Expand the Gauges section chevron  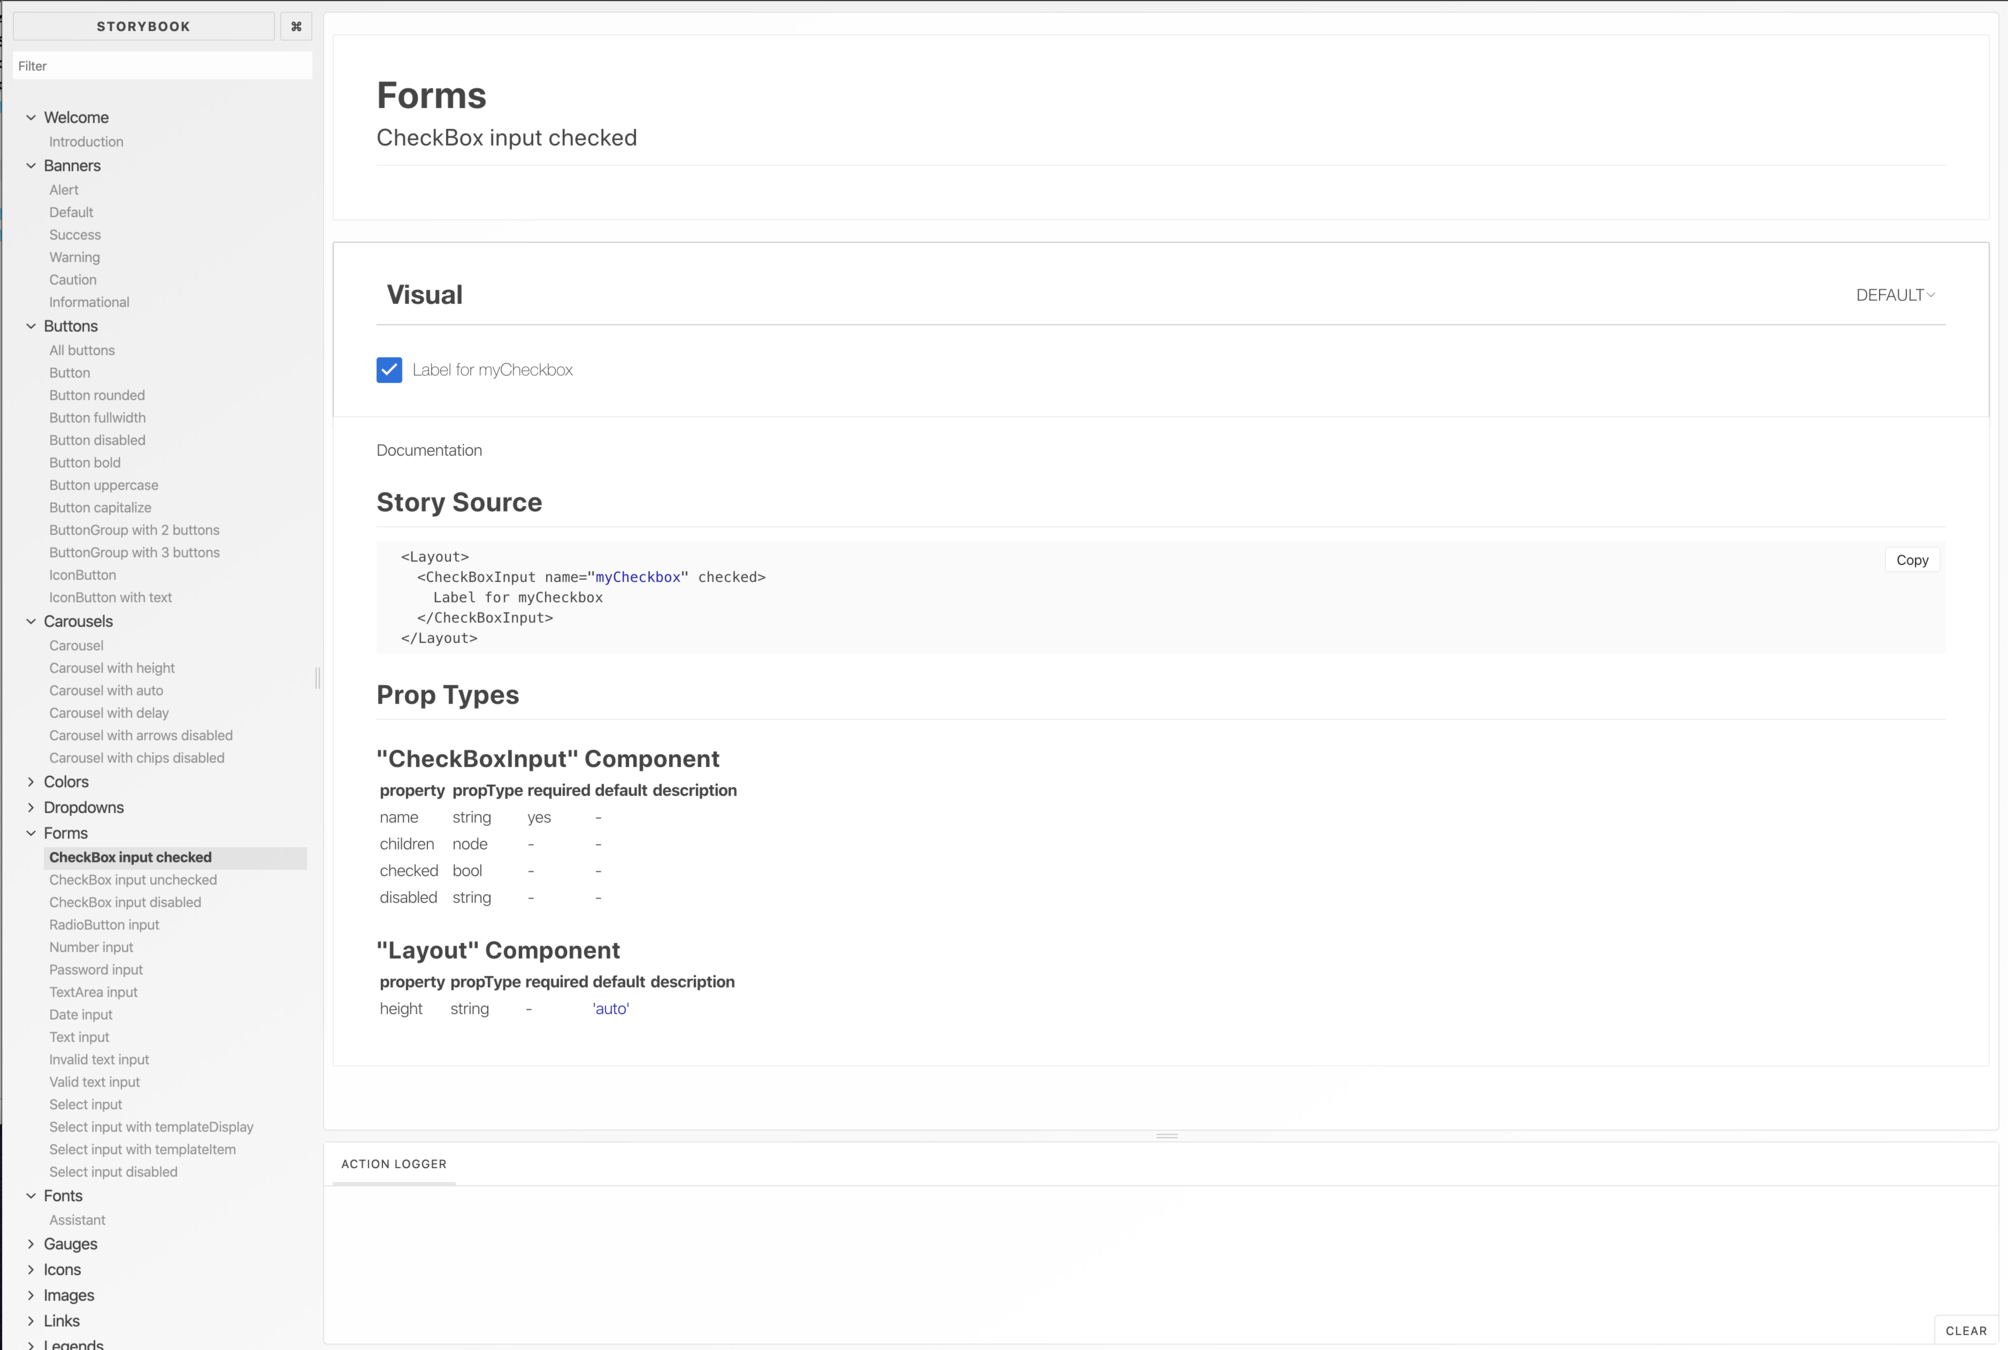coord(31,1244)
